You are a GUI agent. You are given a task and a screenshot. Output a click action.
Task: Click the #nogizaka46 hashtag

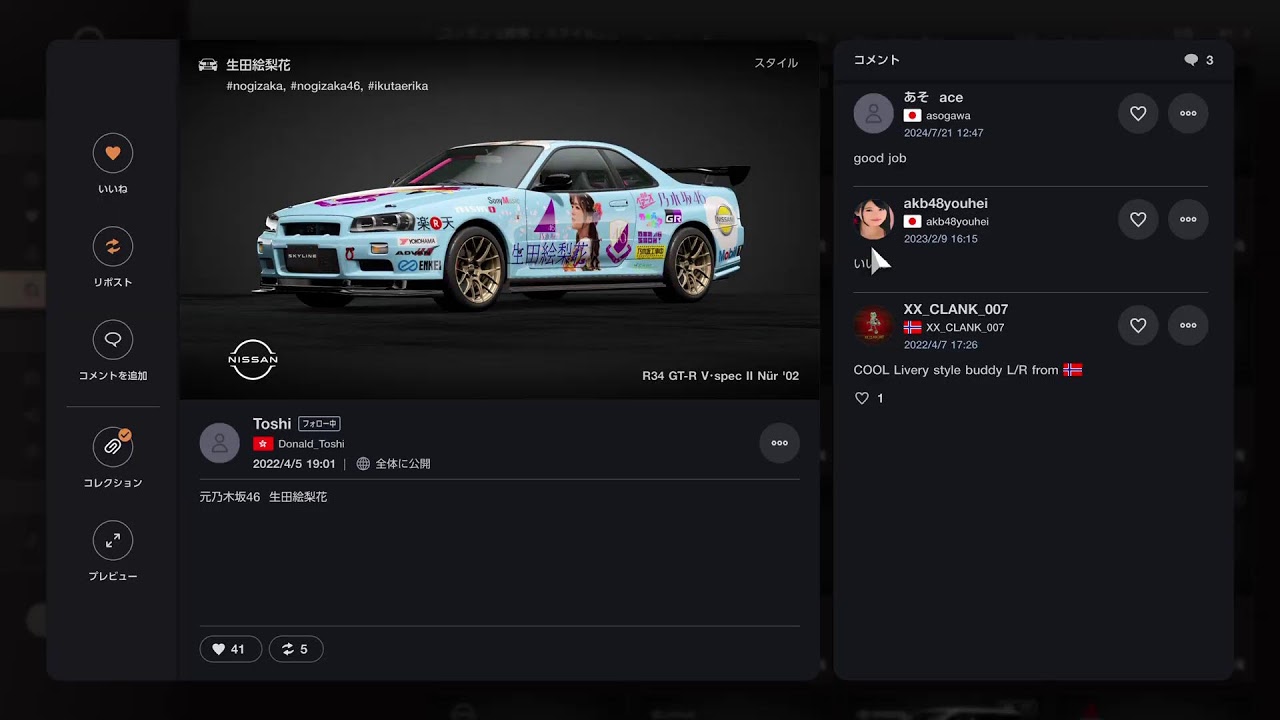coord(326,86)
